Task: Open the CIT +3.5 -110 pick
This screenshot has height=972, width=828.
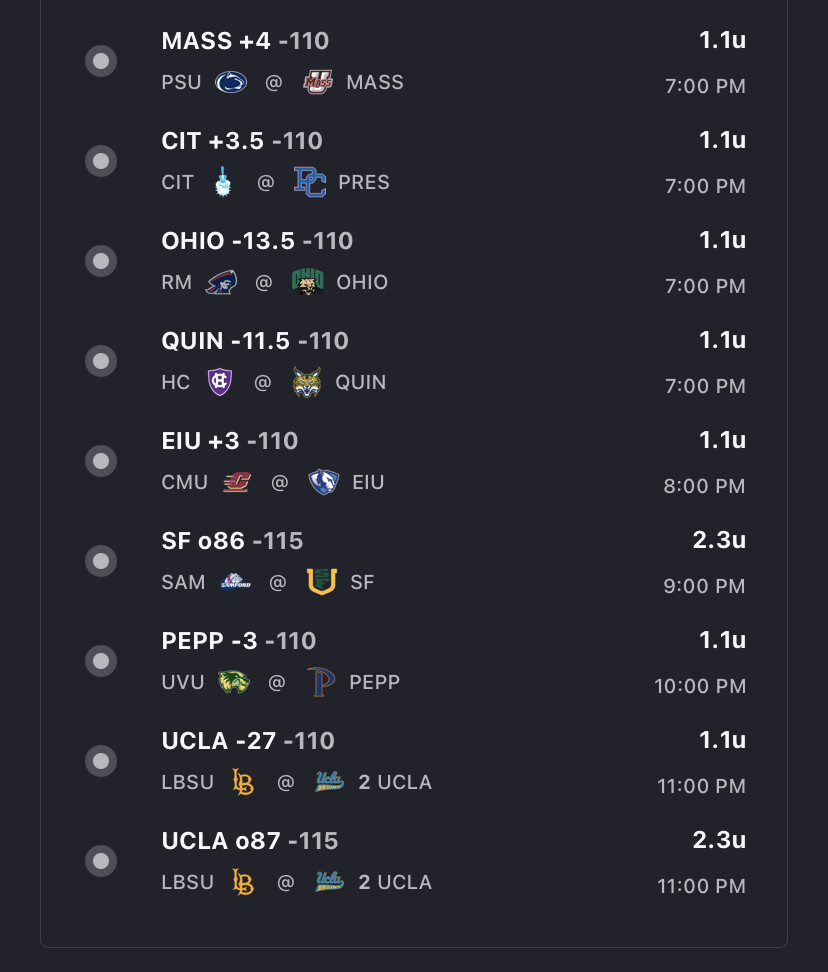Action: pyautogui.click(x=242, y=141)
